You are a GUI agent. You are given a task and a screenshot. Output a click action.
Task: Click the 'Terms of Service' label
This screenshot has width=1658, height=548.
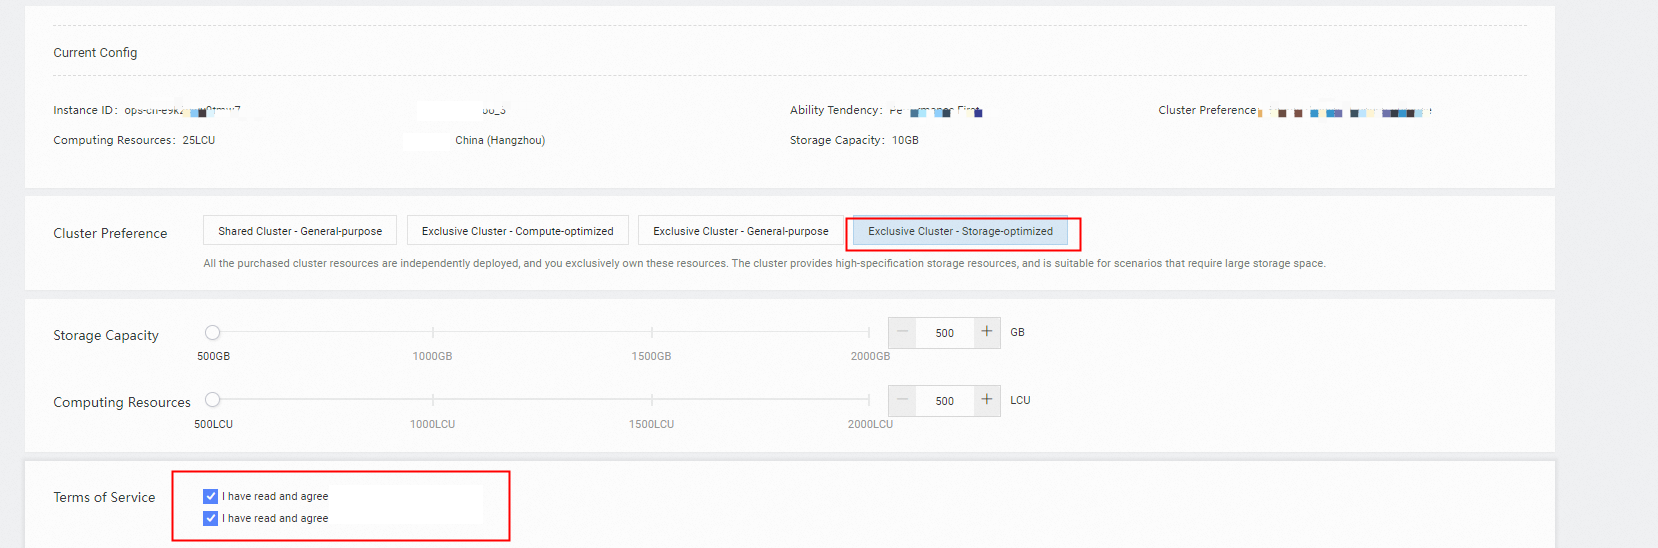(x=104, y=497)
